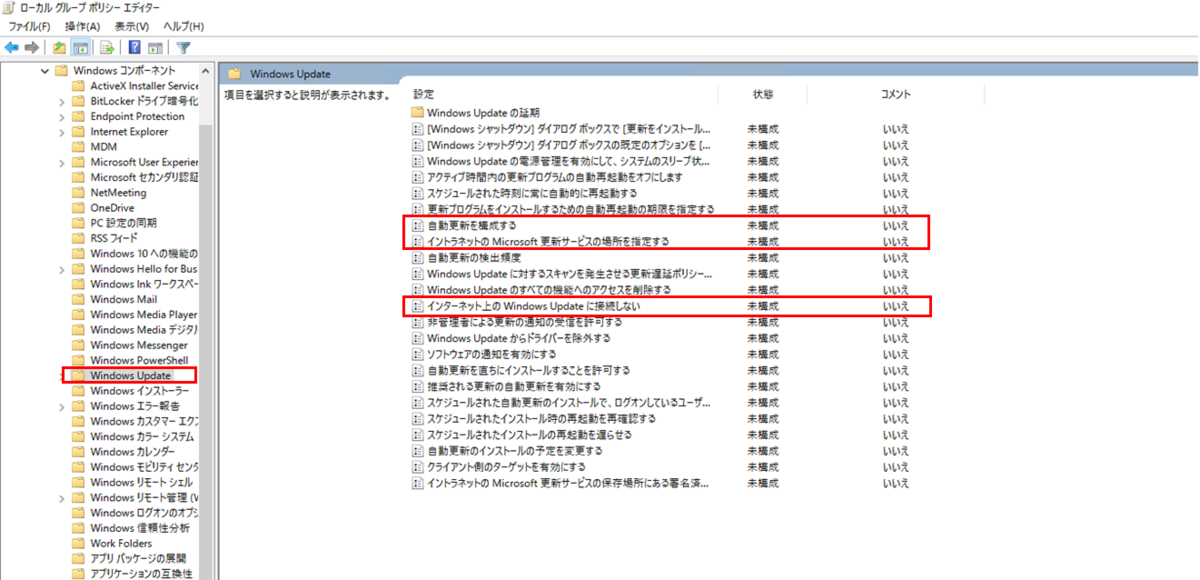Image resolution: width=1200 pixels, height=580 pixels.
Task: Select スケジュールされたインストール時の再起動を再確認する setting
Action: pos(541,418)
